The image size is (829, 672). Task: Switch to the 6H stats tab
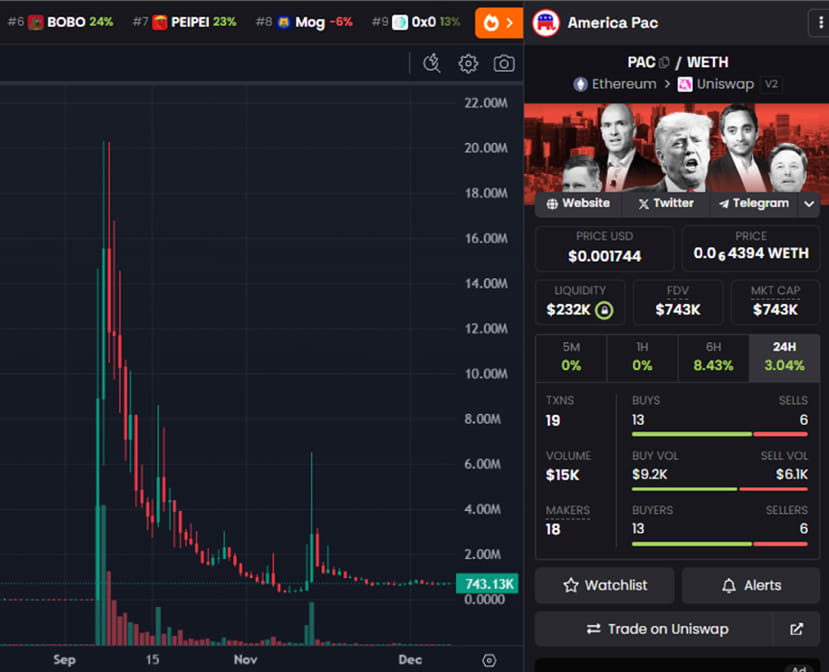[x=713, y=357]
